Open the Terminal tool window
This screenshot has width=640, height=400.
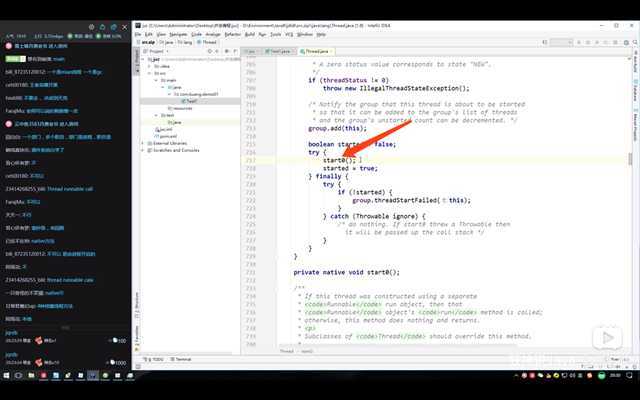pos(181,359)
